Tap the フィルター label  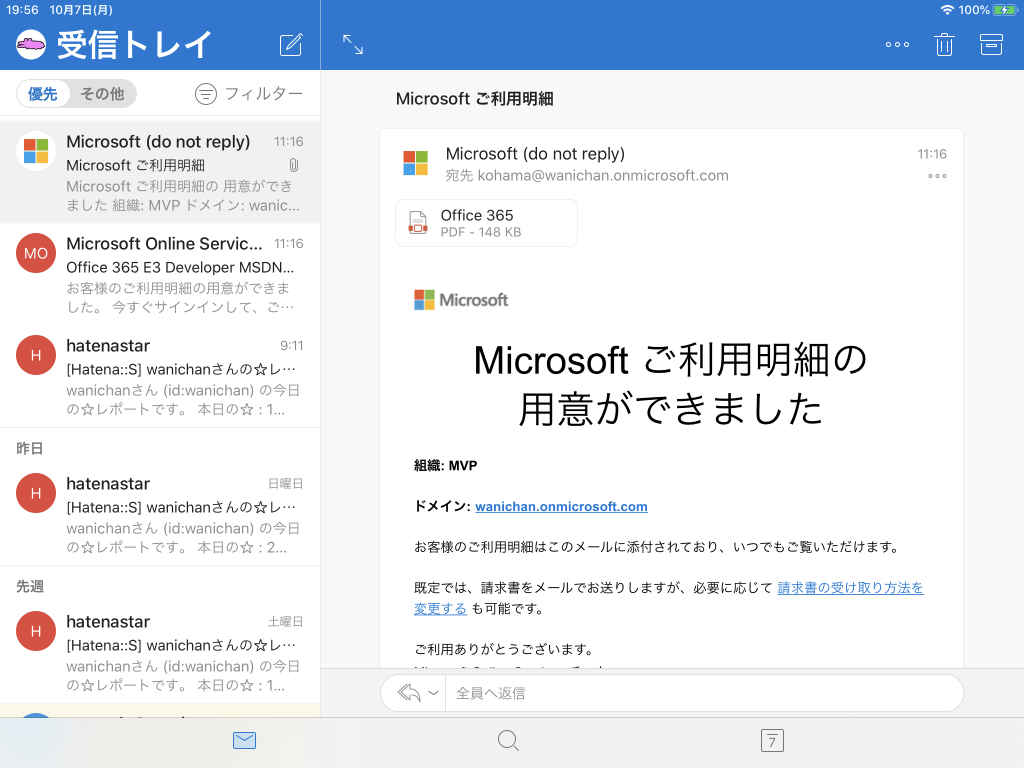tap(264, 94)
